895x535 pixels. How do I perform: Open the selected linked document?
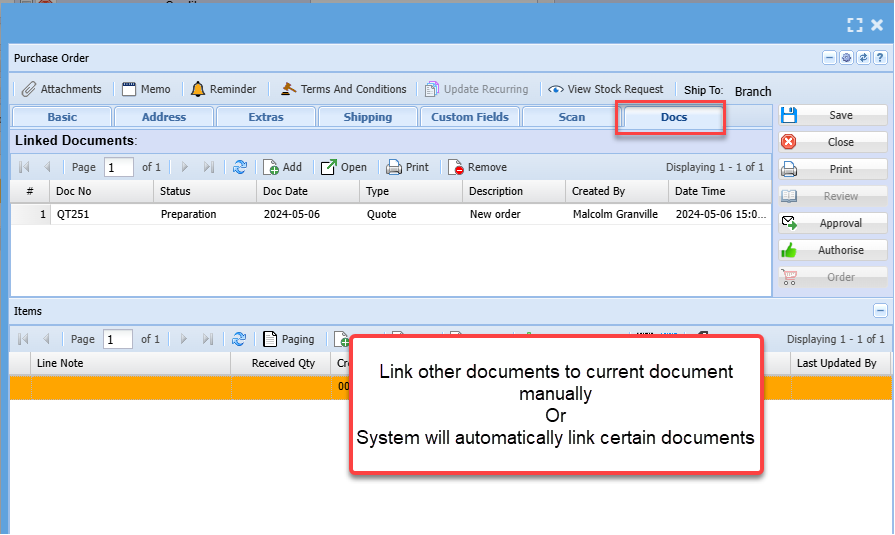[344, 167]
